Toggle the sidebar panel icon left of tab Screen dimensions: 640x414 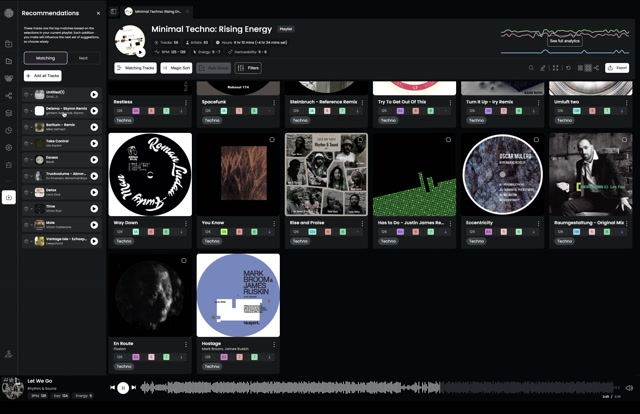pyautogui.click(x=113, y=11)
